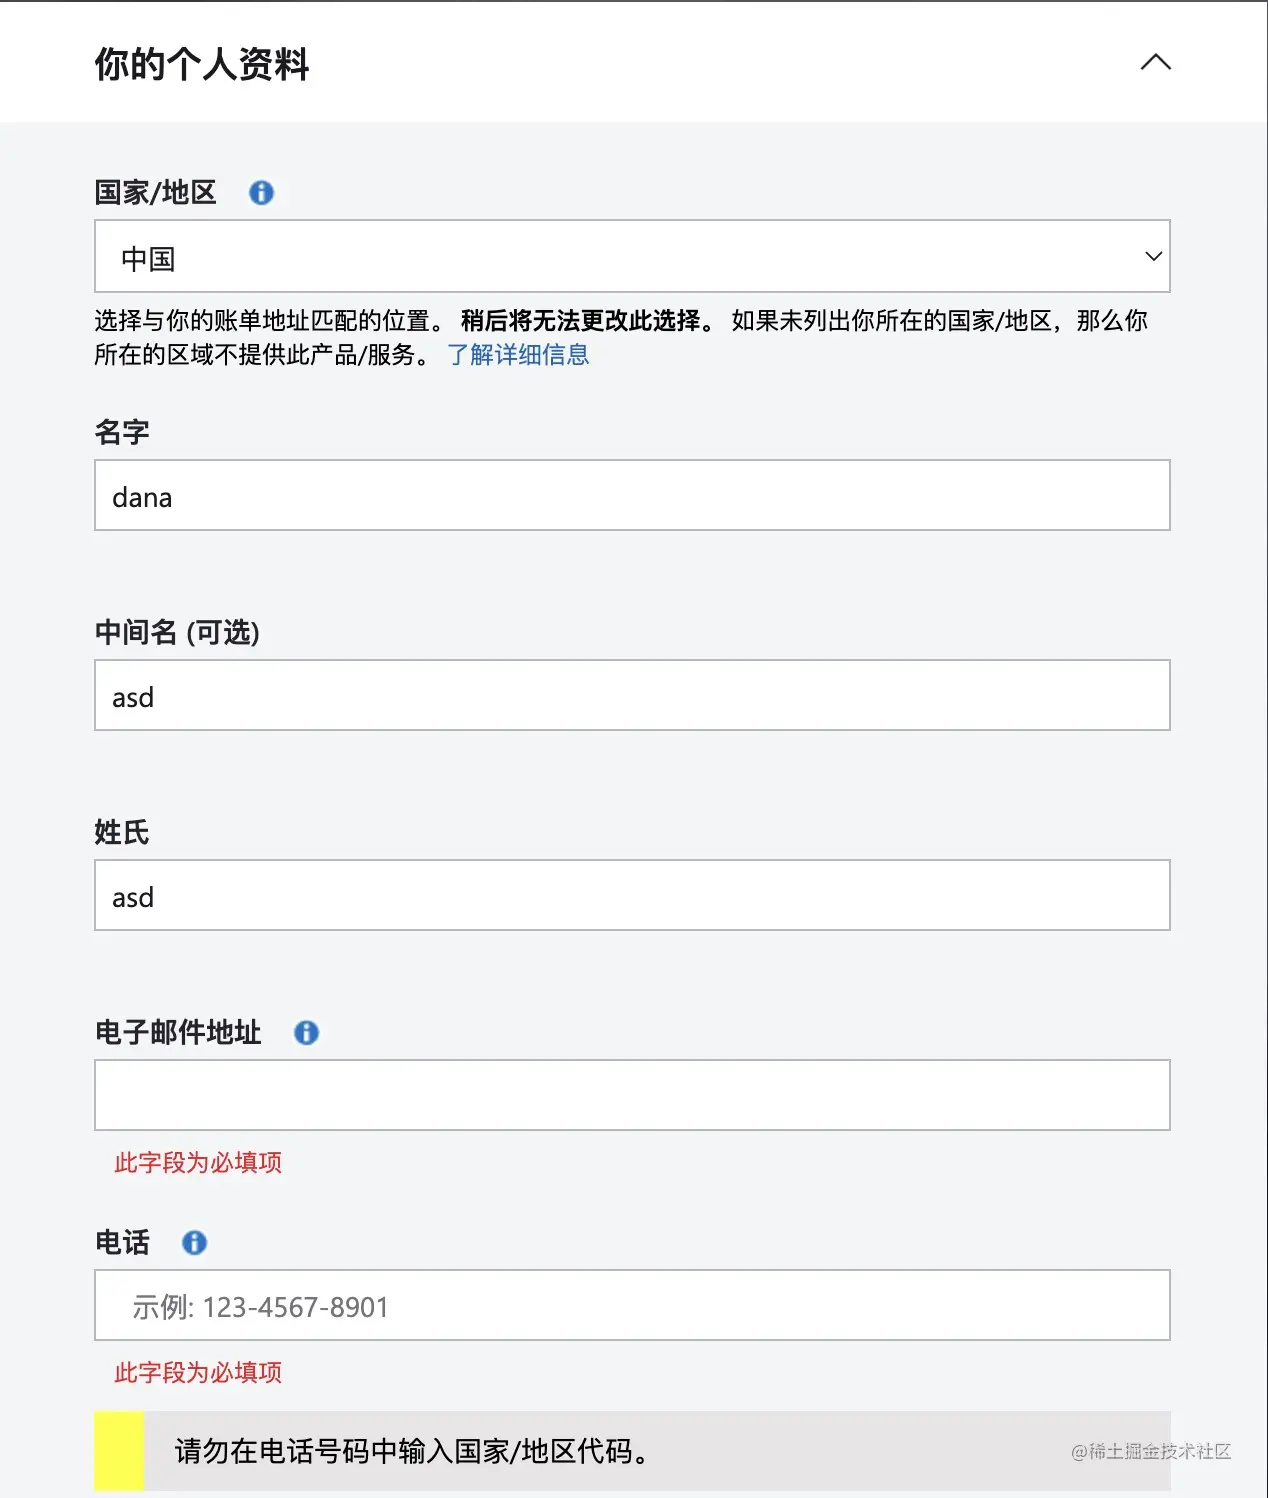Click the phone input showing example 123-4567-8901
Screen dimensions: 1268x1498
point(630,1305)
